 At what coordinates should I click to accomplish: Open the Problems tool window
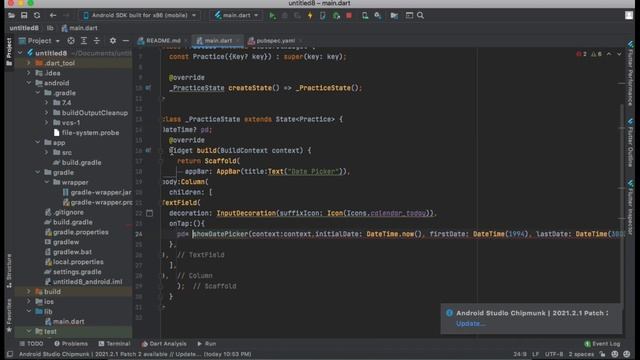(x=71, y=344)
